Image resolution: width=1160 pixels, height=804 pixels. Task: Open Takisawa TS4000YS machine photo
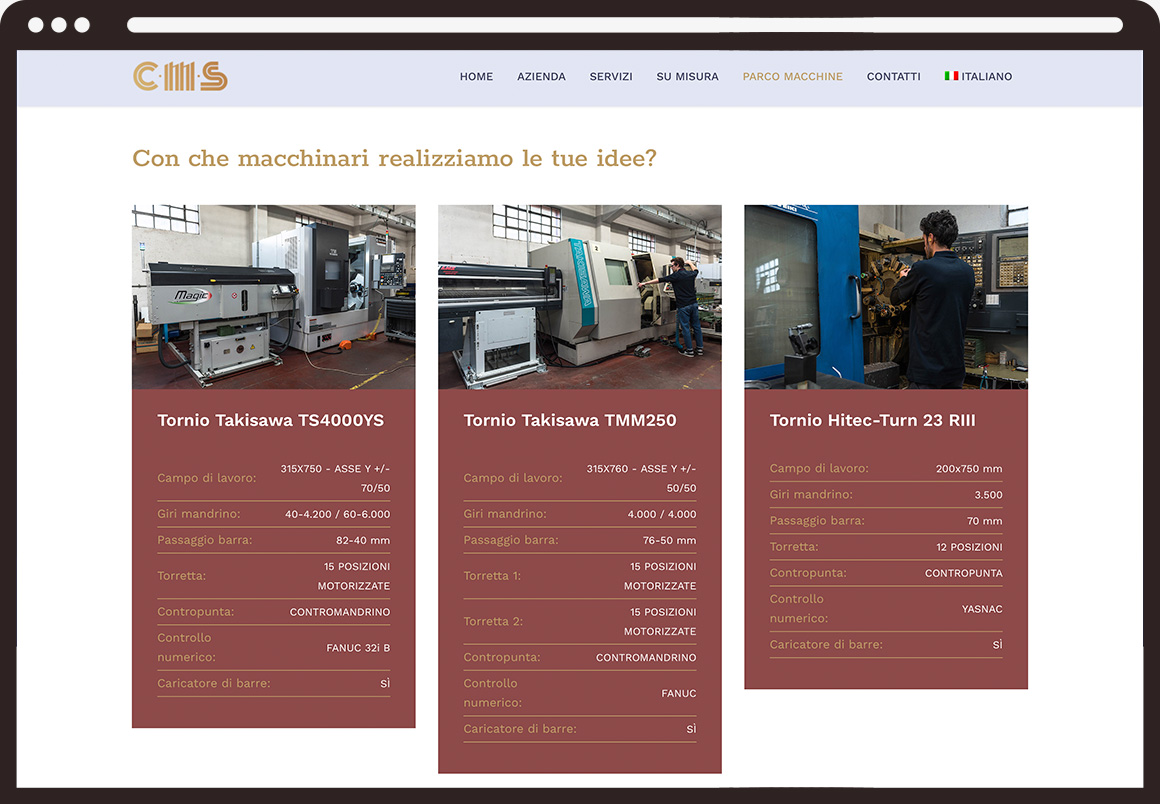coord(274,297)
